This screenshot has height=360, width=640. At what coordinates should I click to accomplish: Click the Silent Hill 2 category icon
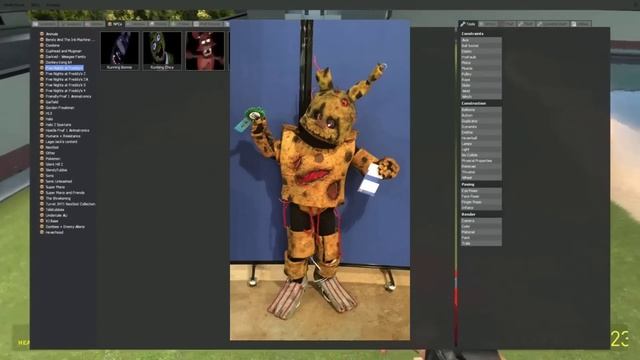(42, 164)
